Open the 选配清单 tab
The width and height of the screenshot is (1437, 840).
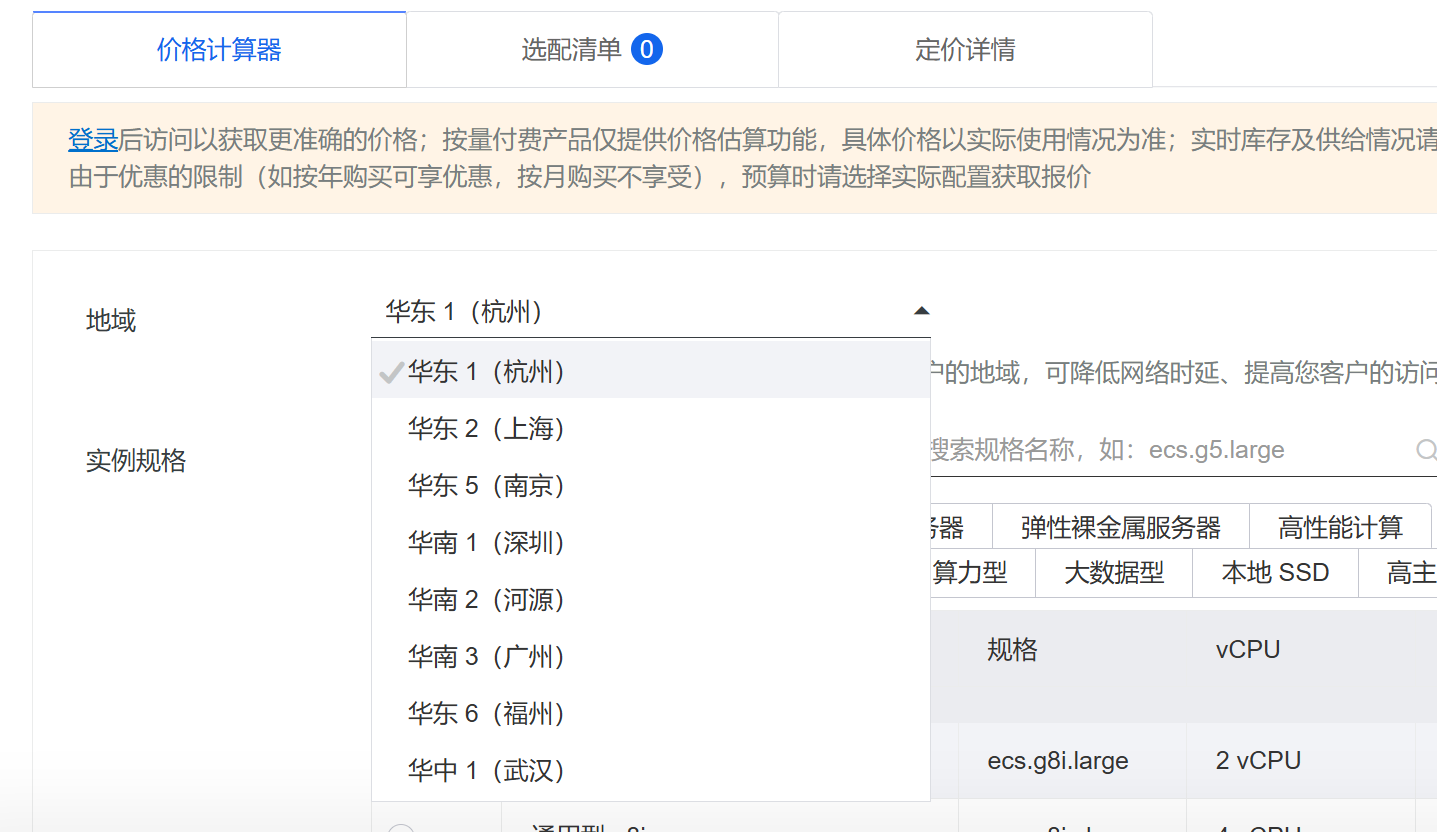click(x=592, y=49)
